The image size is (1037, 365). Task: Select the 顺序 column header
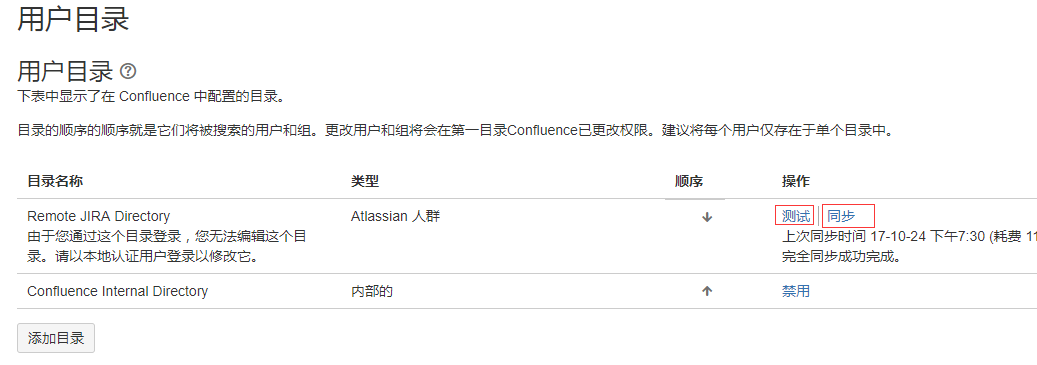tap(688, 181)
